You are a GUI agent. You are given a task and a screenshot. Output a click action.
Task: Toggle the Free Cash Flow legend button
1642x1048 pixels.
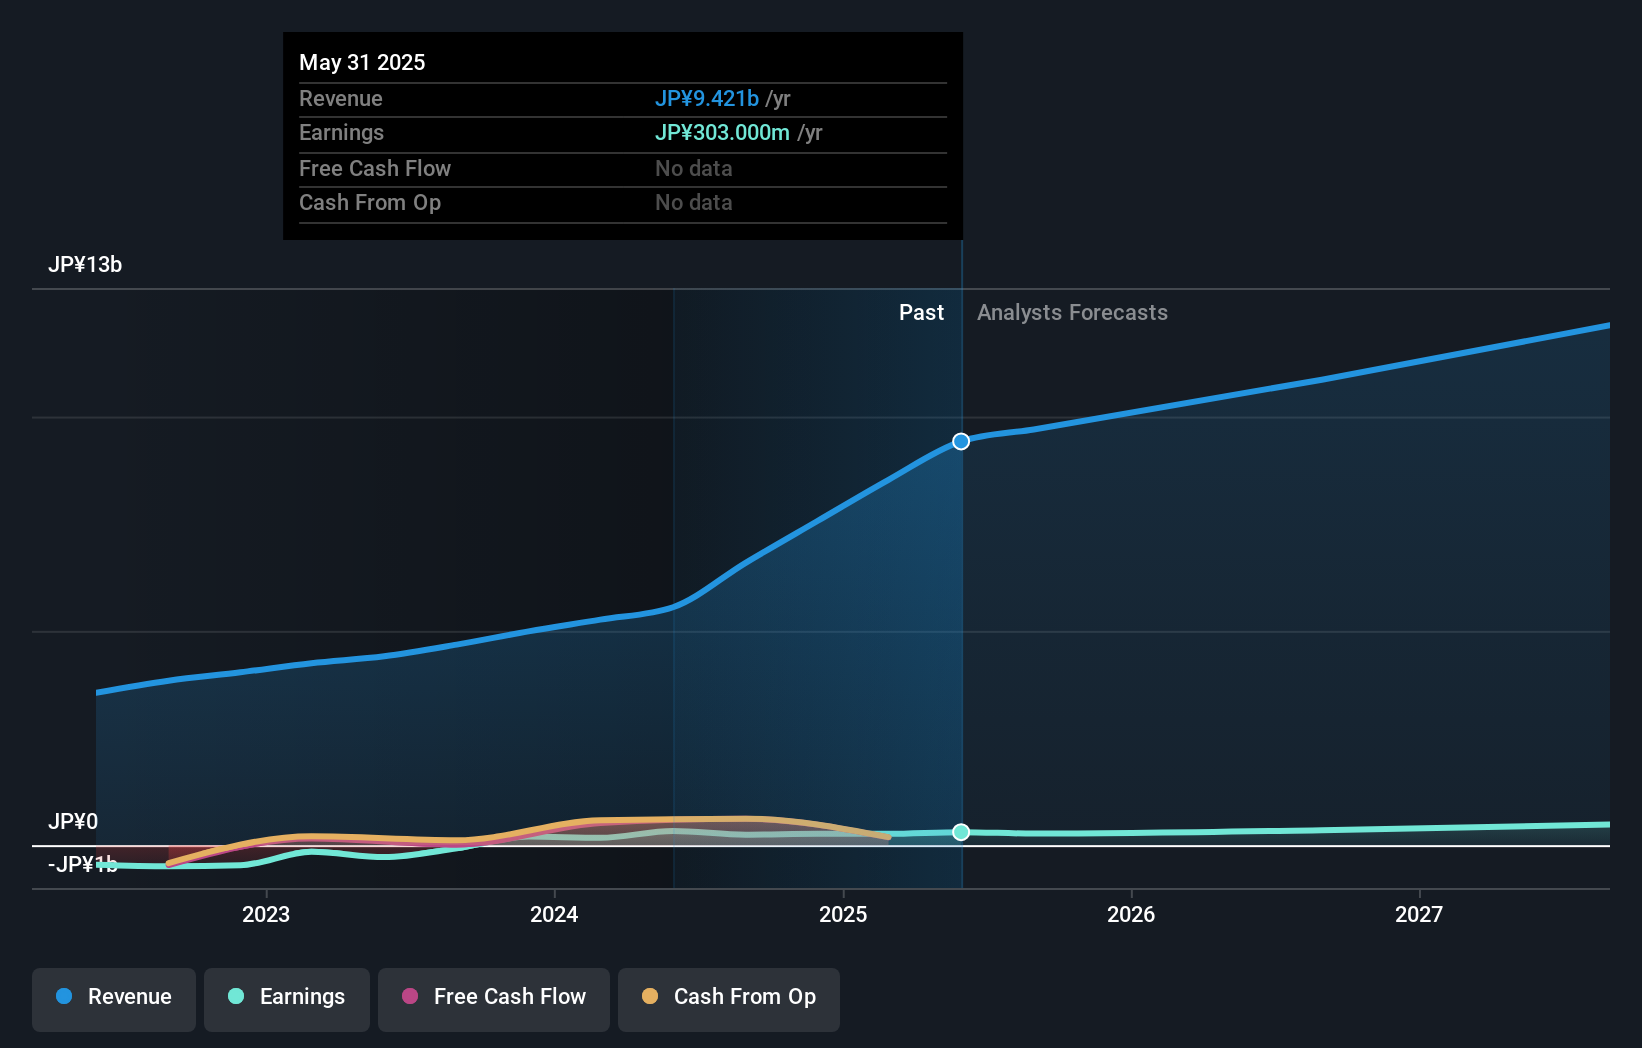(x=494, y=999)
